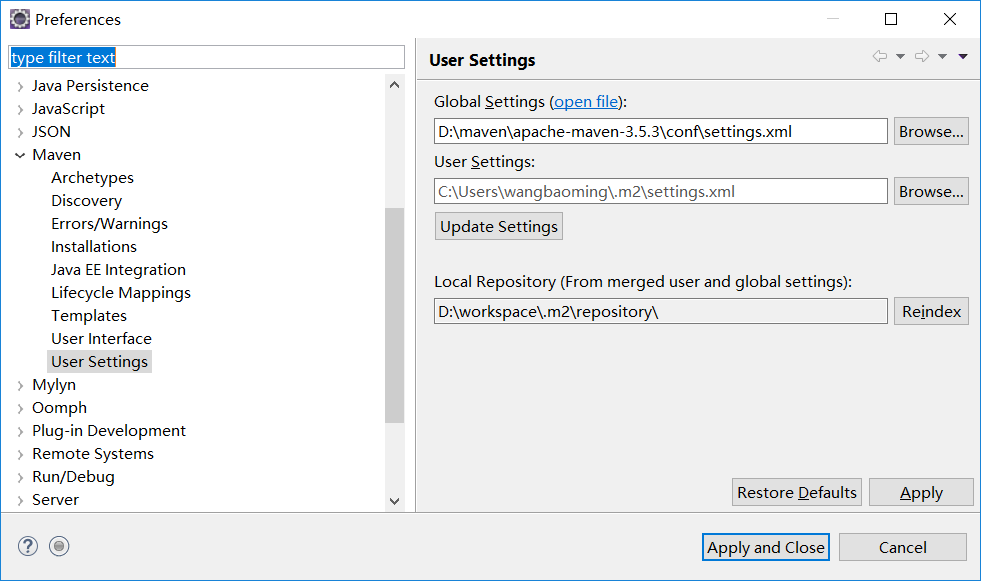Click Browse next to Global Settings
This screenshot has height=581, width=981.
click(x=931, y=132)
